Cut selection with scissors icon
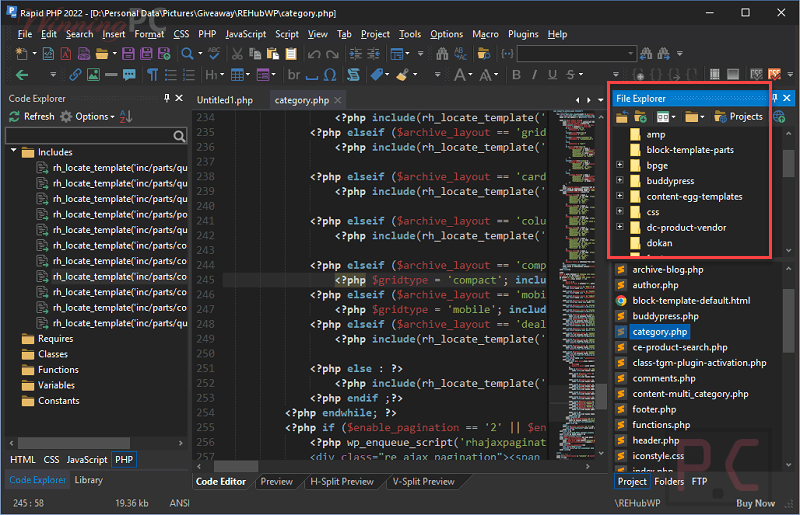This screenshot has width=800, height=515. (237, 54)
